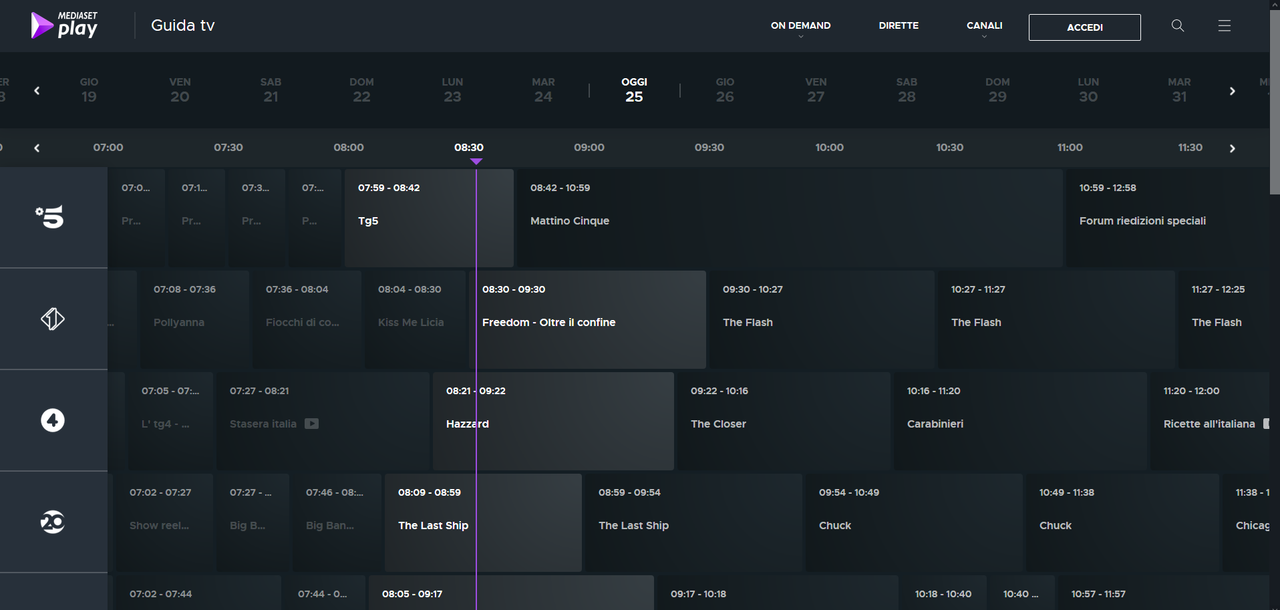Screen dimensions: 1280x610
Task: Click the 10:00 time label
Action: coord(829,148)
